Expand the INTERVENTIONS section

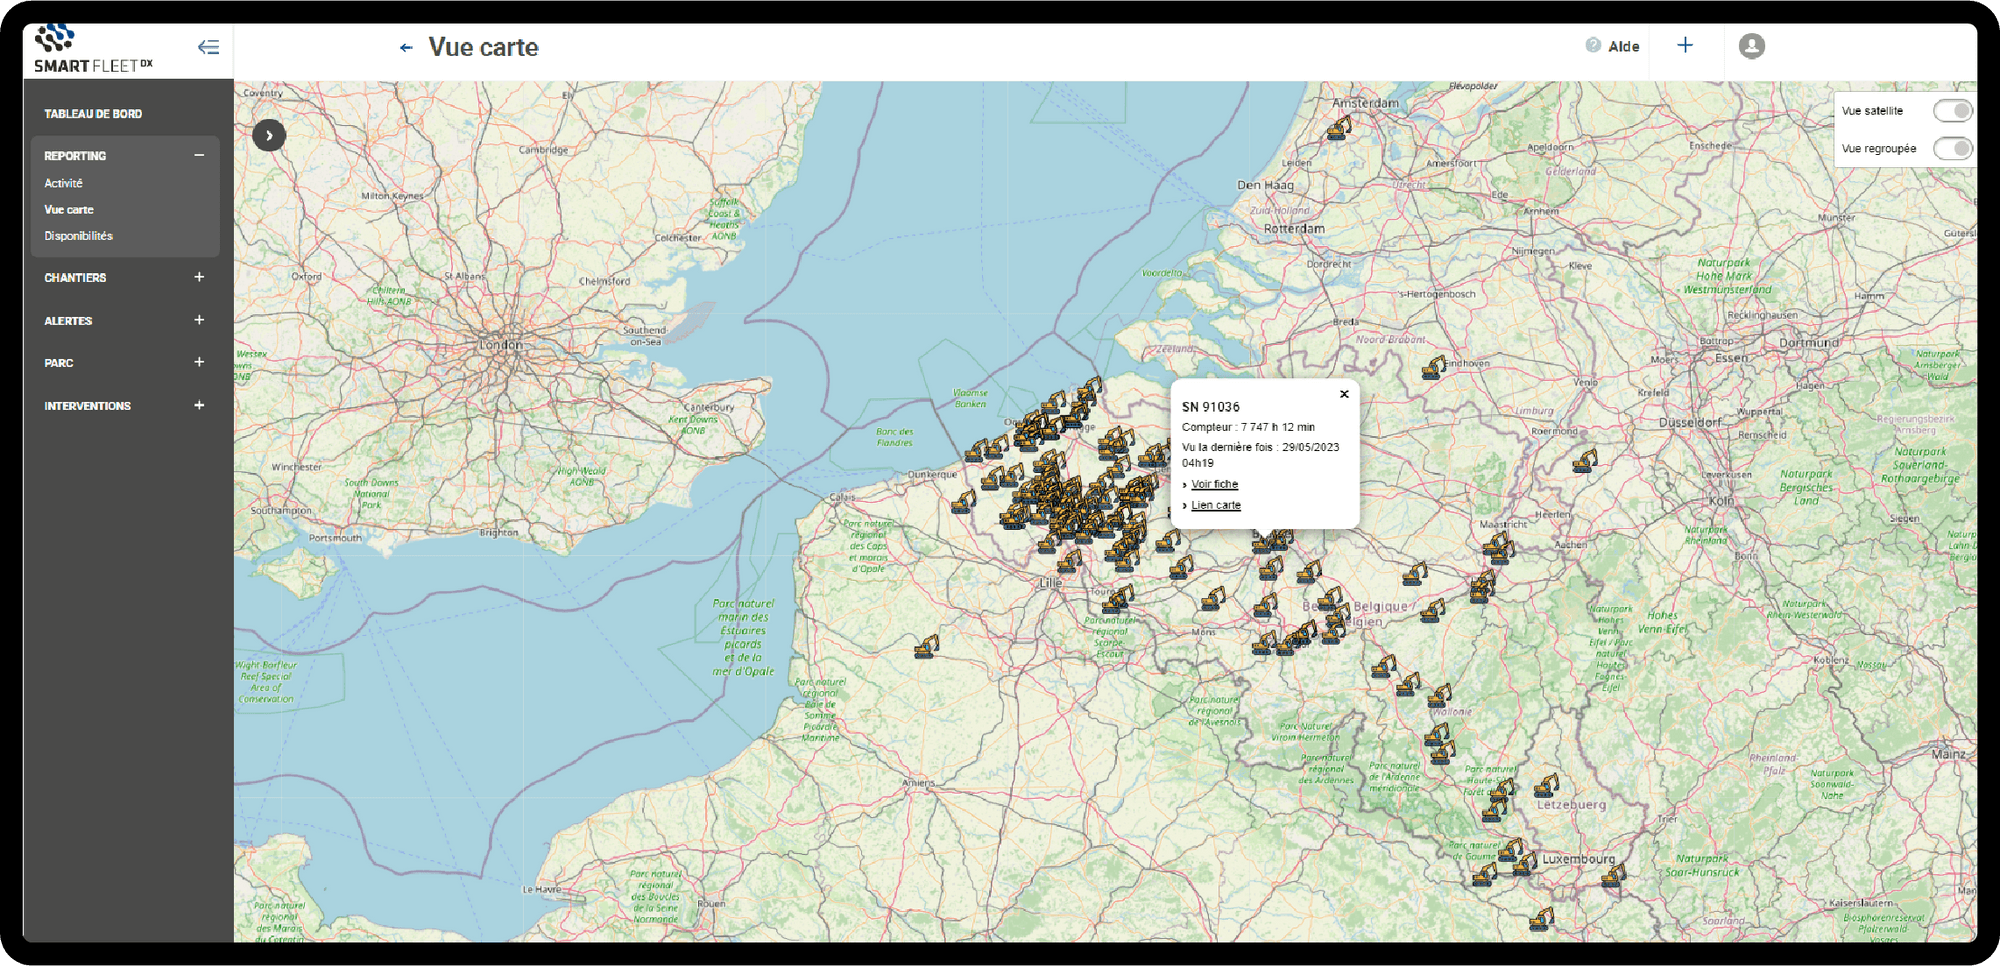(x=199, y=405)
